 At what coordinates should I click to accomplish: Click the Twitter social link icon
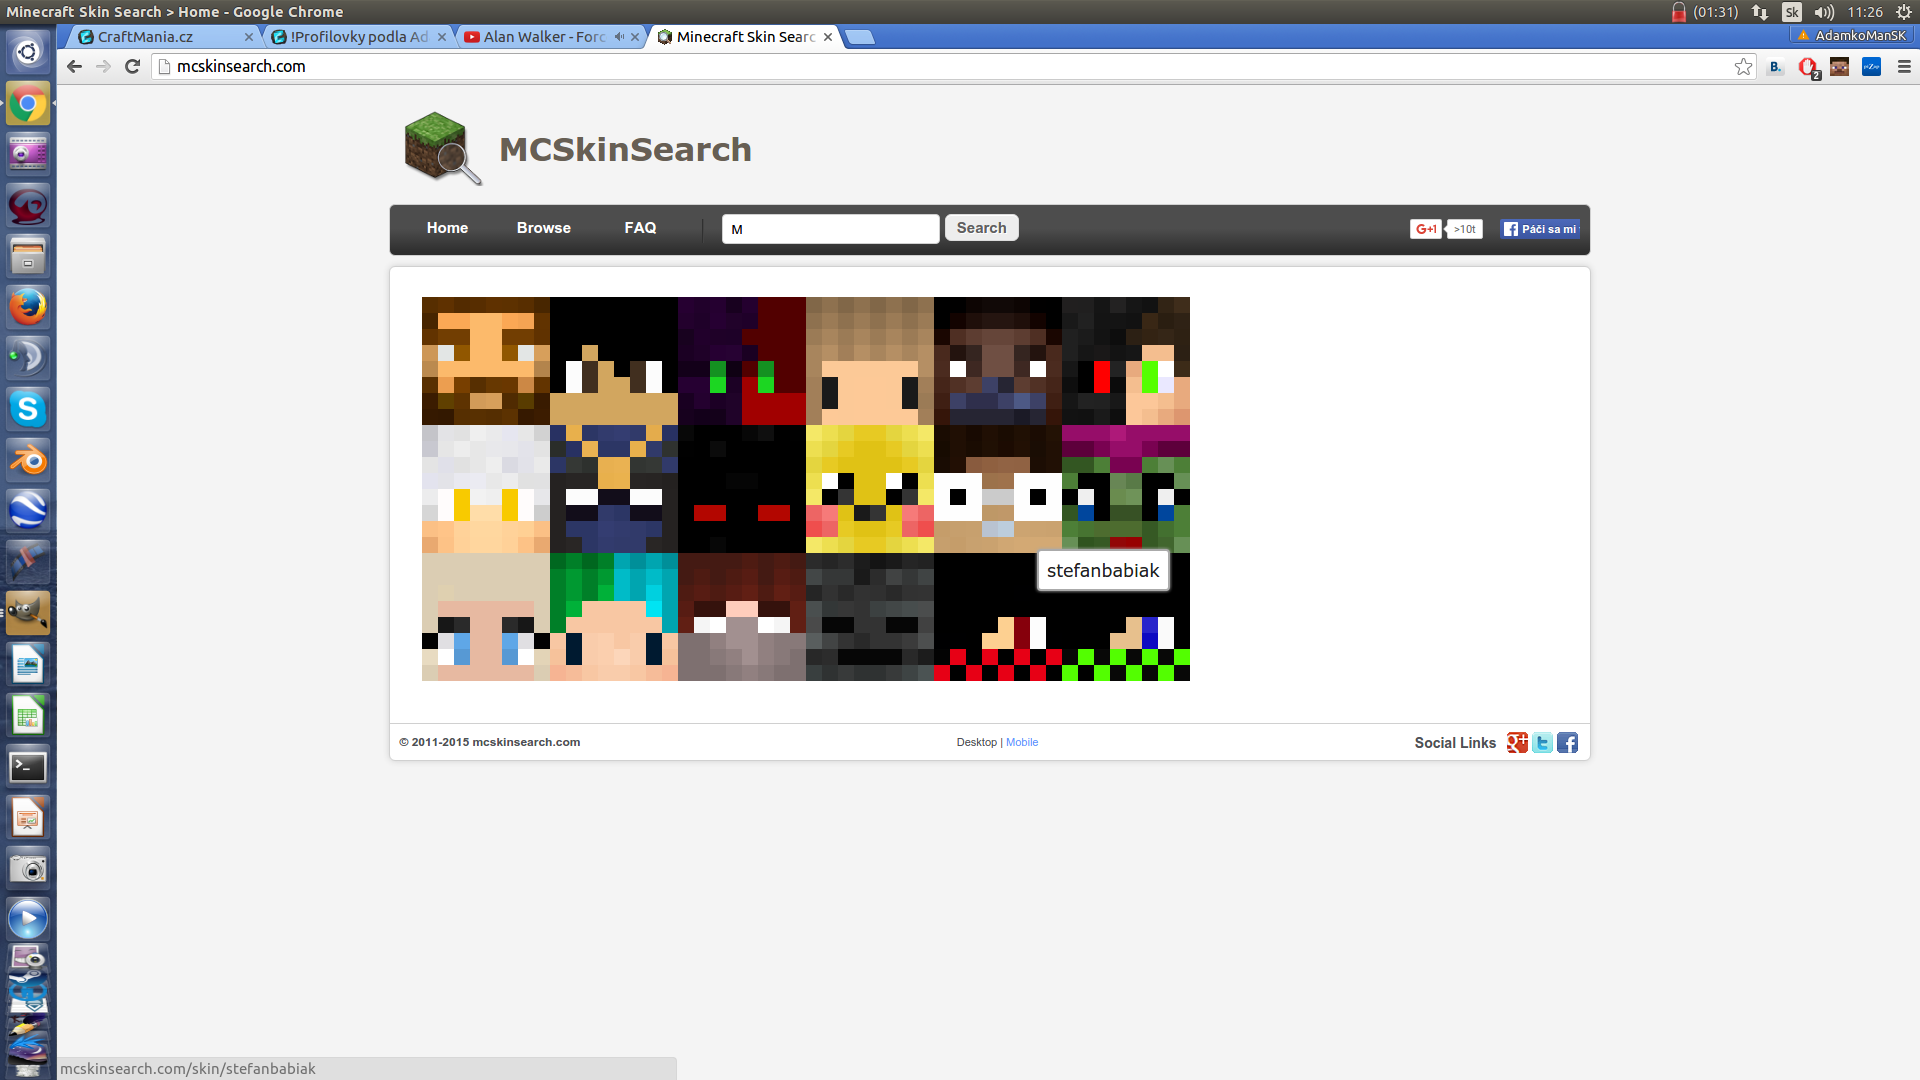pos(1542,742)
